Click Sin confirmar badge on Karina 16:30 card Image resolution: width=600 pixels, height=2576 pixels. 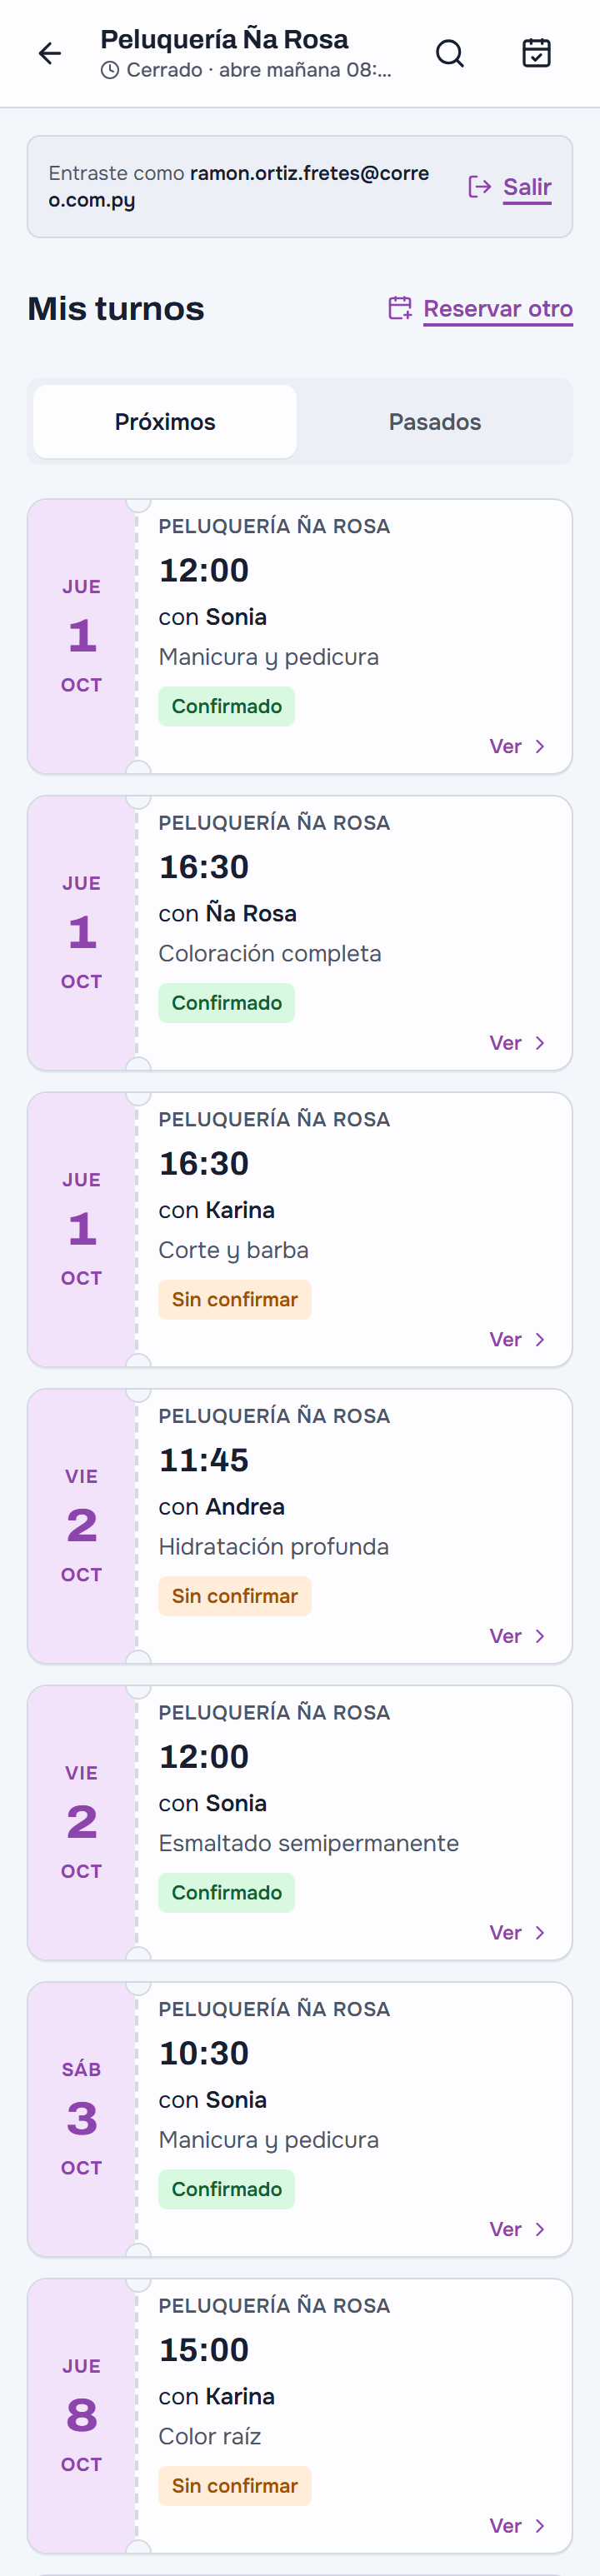(235, 1300)
